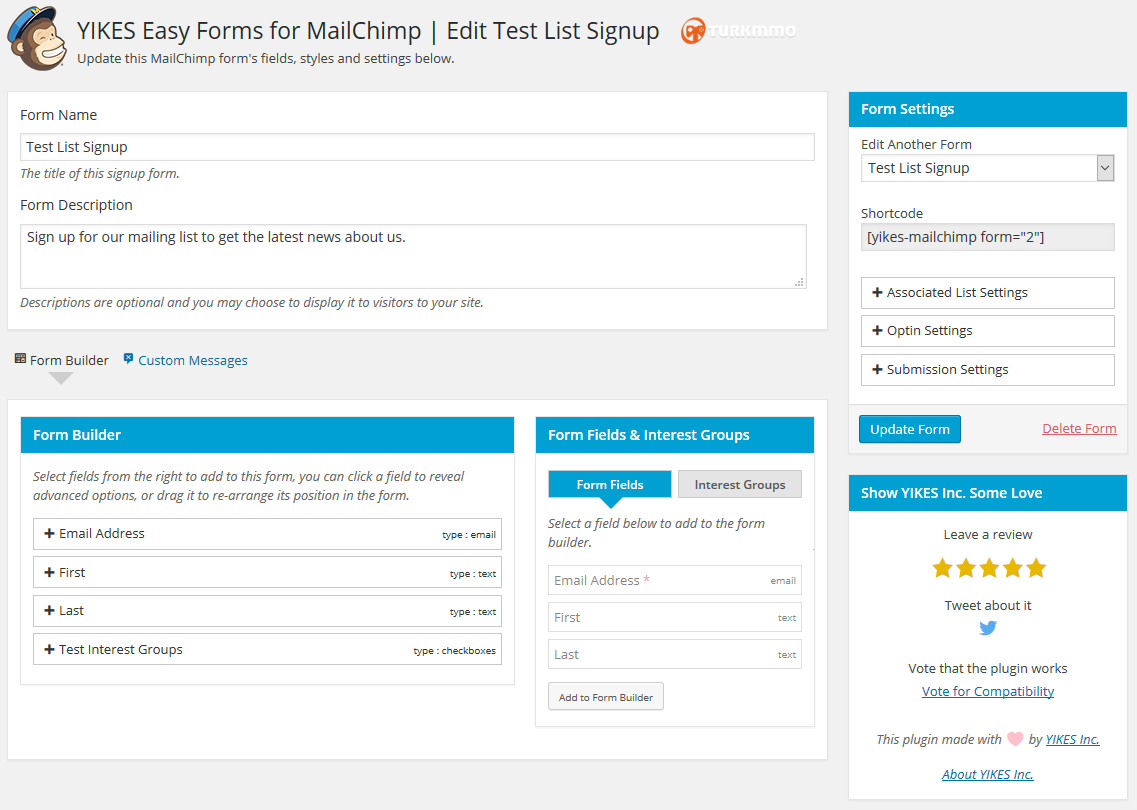Screen dimensions: 1137x810
Task: Open the Custom Messages tab
Action: (186, 360)
